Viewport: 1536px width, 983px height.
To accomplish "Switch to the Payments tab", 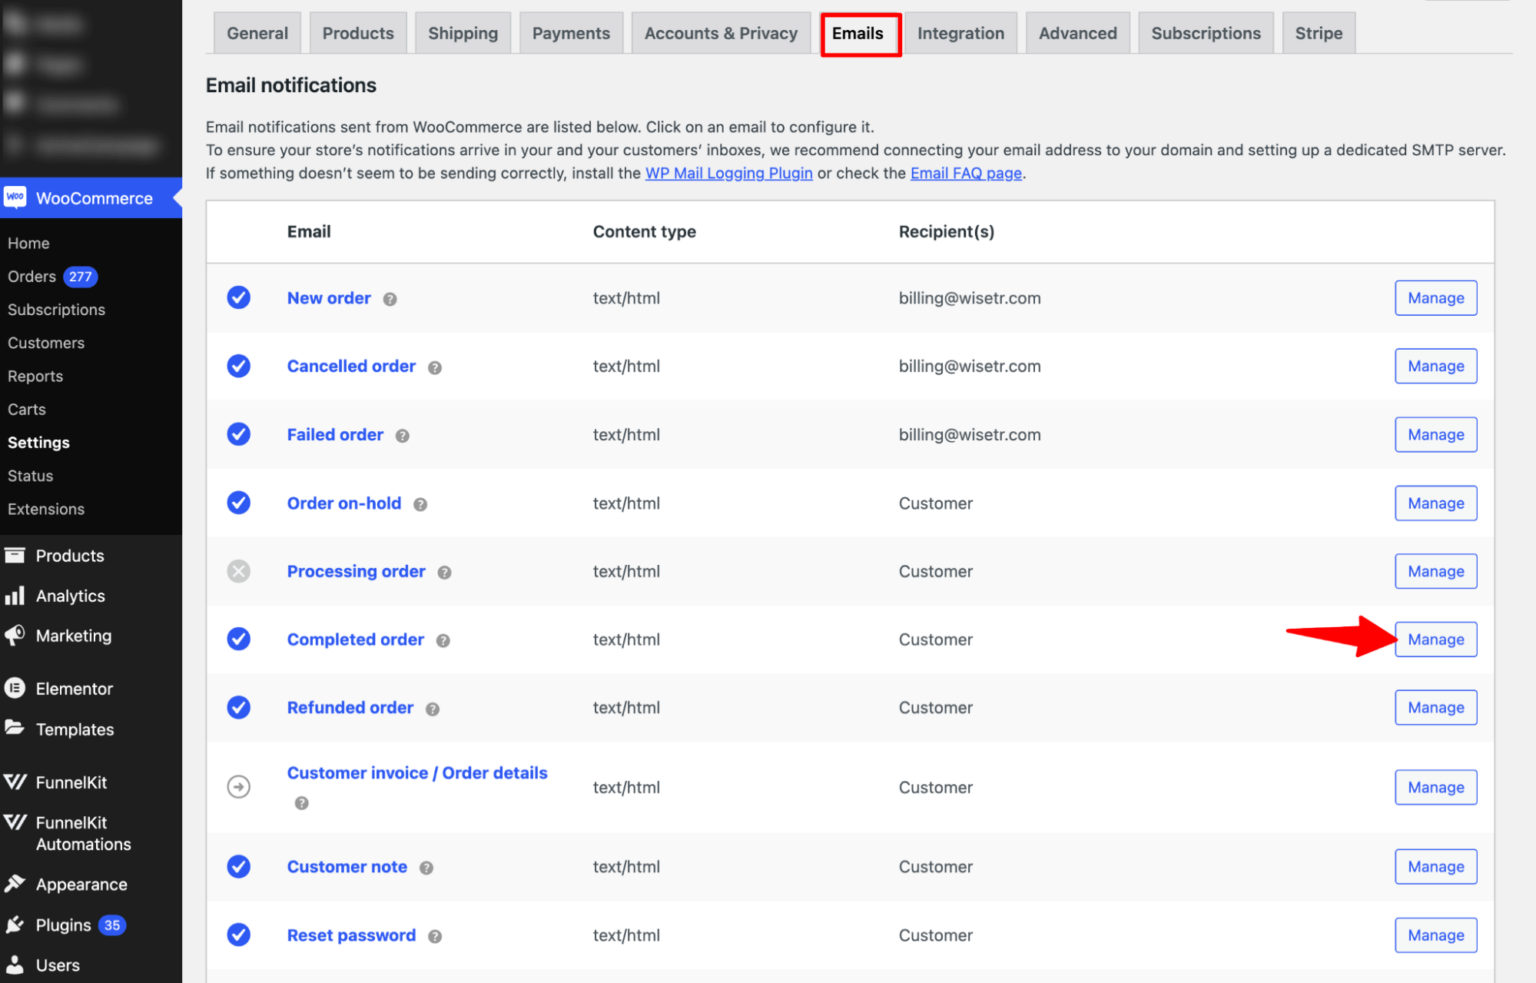I will (x=570, y=33).
